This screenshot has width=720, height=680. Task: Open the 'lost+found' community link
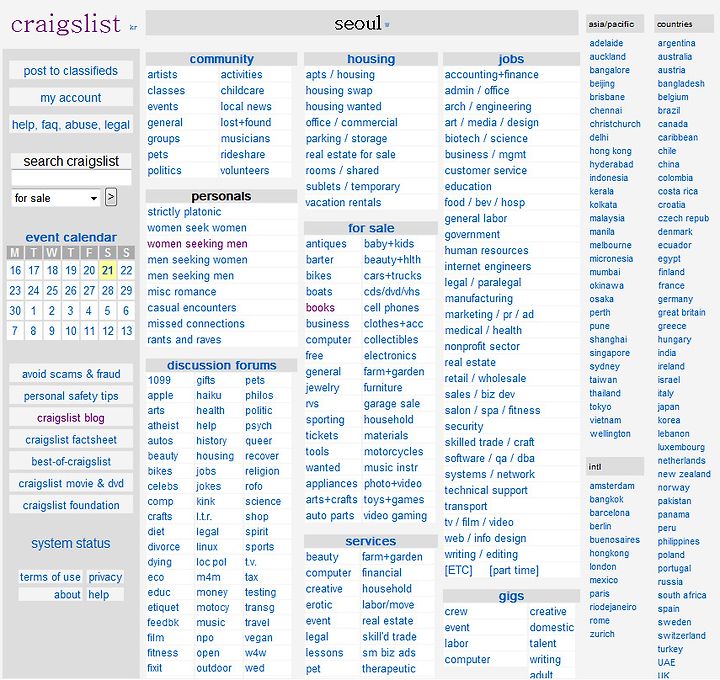(246, 123)
